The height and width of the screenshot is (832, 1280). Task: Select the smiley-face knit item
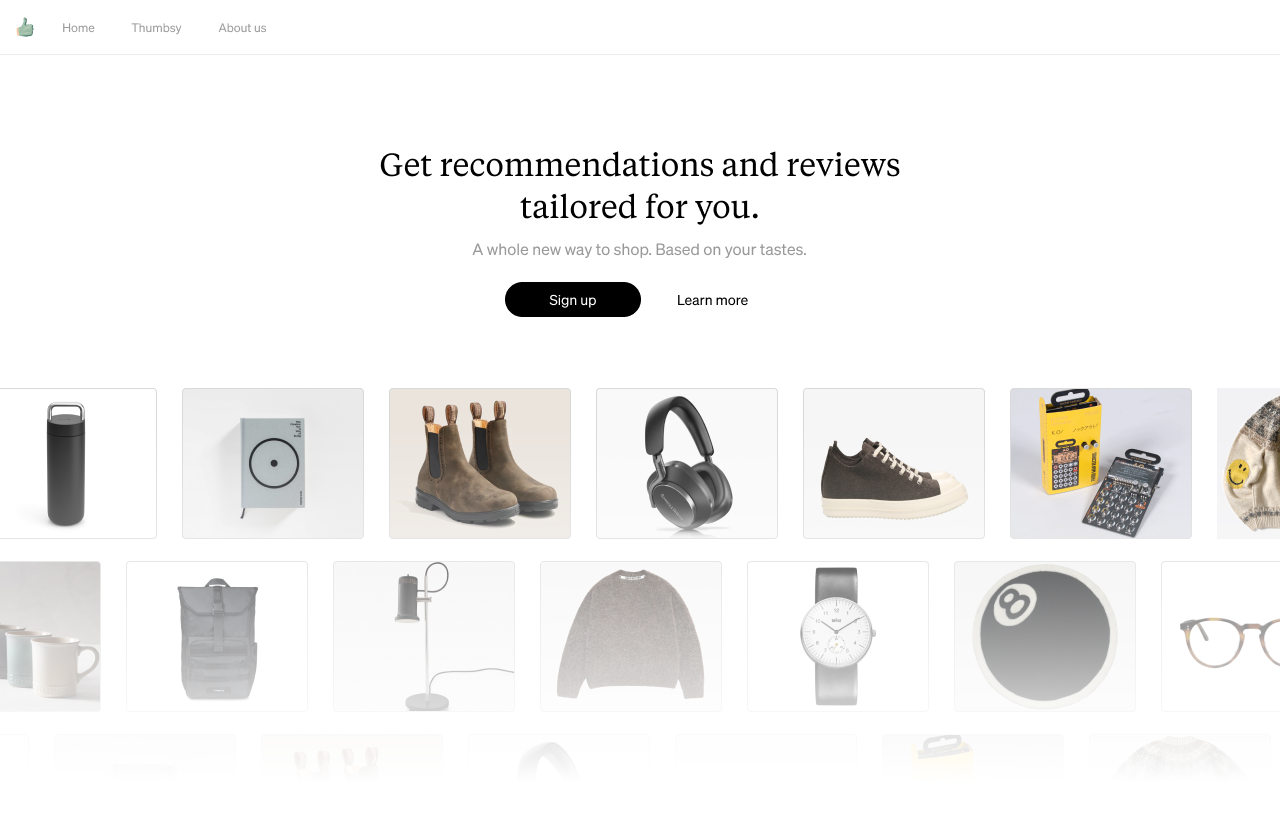click(x=1248, y=464)
